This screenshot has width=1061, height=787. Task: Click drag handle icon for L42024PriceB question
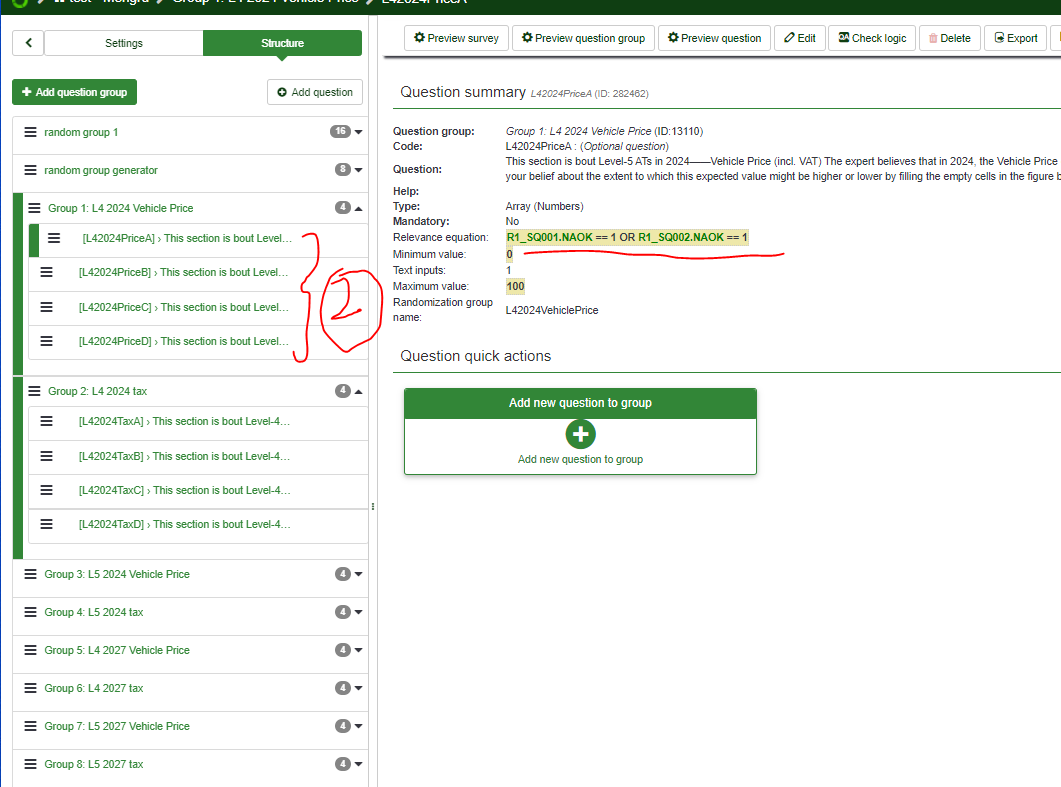pyautogui.click(x=46, y=272)
